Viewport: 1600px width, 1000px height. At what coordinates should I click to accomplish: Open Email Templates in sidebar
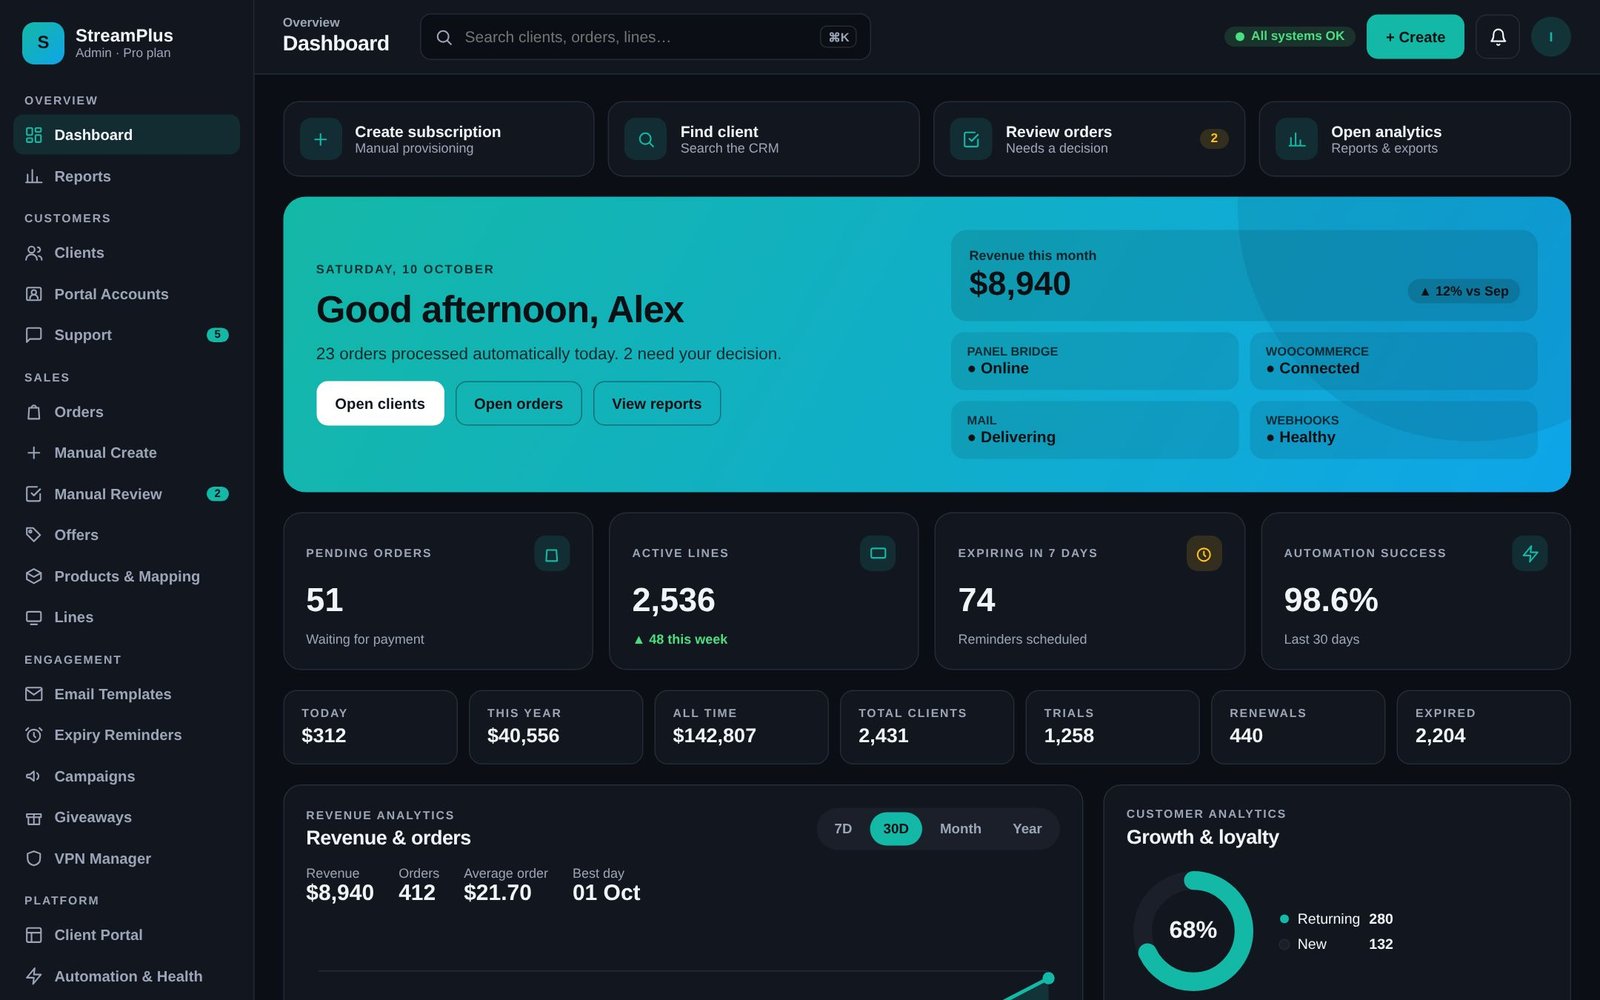[127, 694]
